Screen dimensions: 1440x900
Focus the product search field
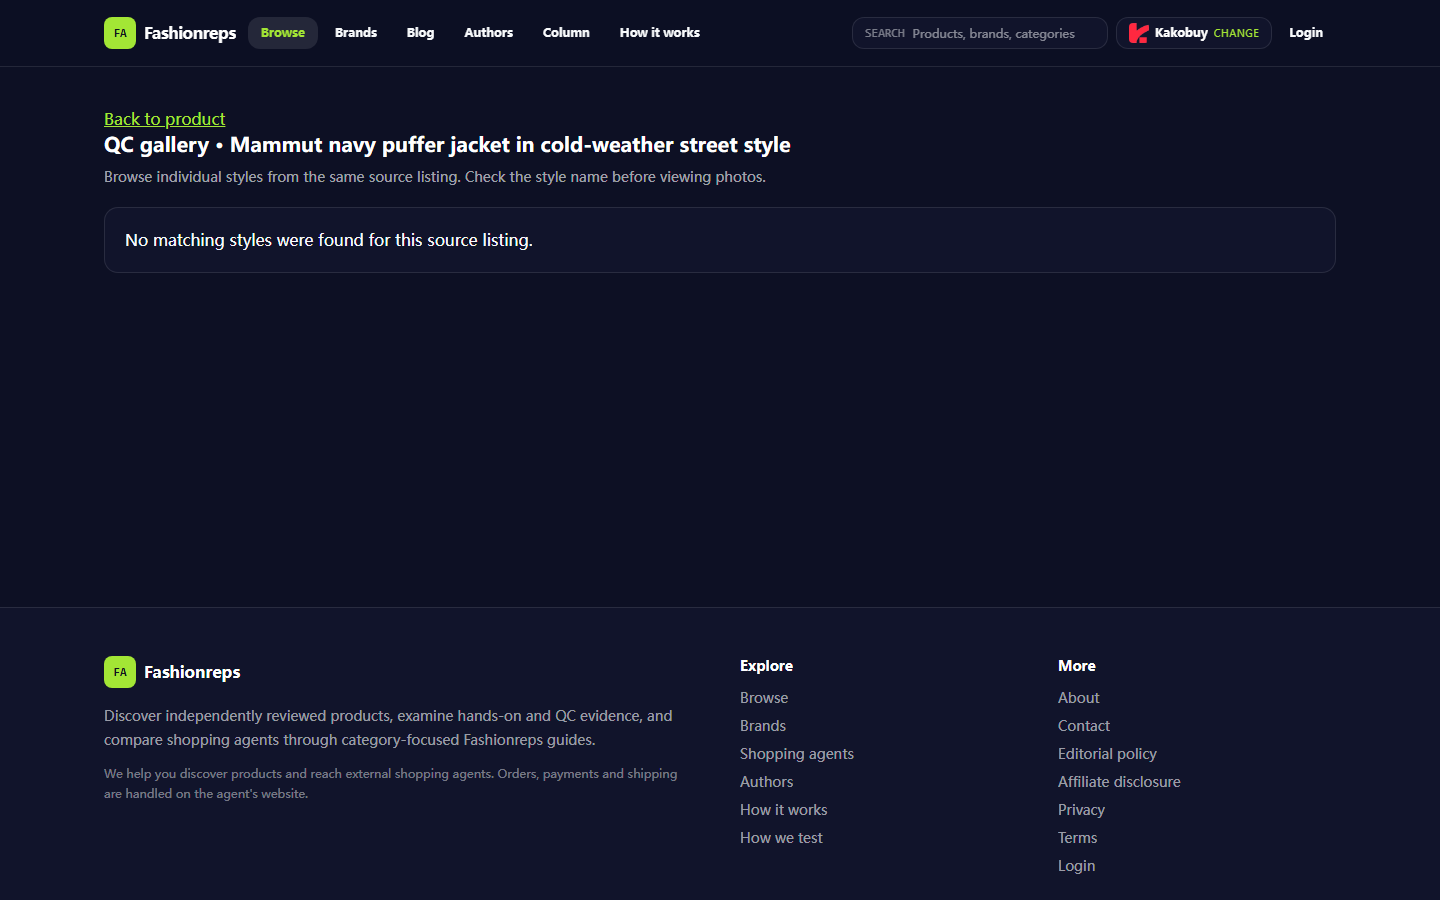pyautogui.click(x=980, y=33)
